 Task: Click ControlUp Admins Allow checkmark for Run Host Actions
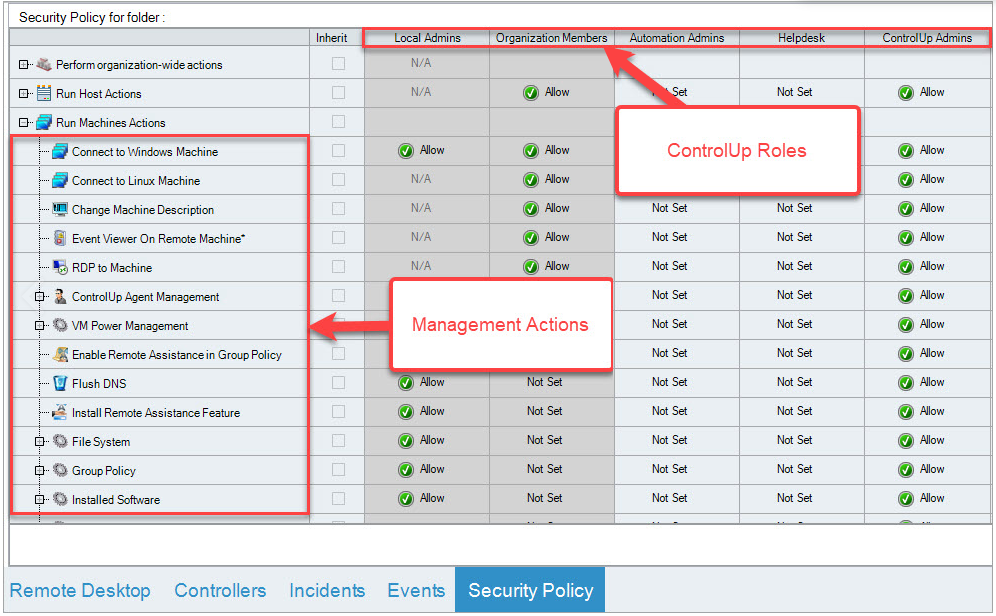[x=906, y=93]
